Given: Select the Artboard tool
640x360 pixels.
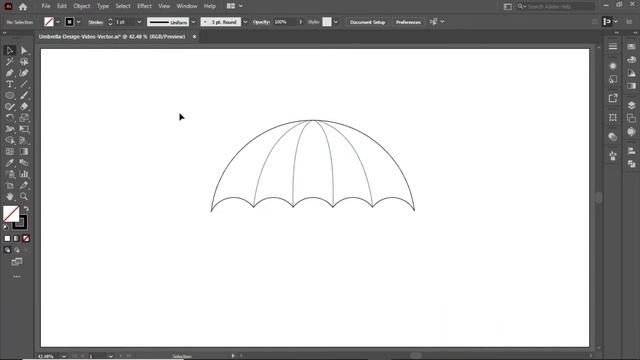Looking at the screenshot, I should pos(10,185).
